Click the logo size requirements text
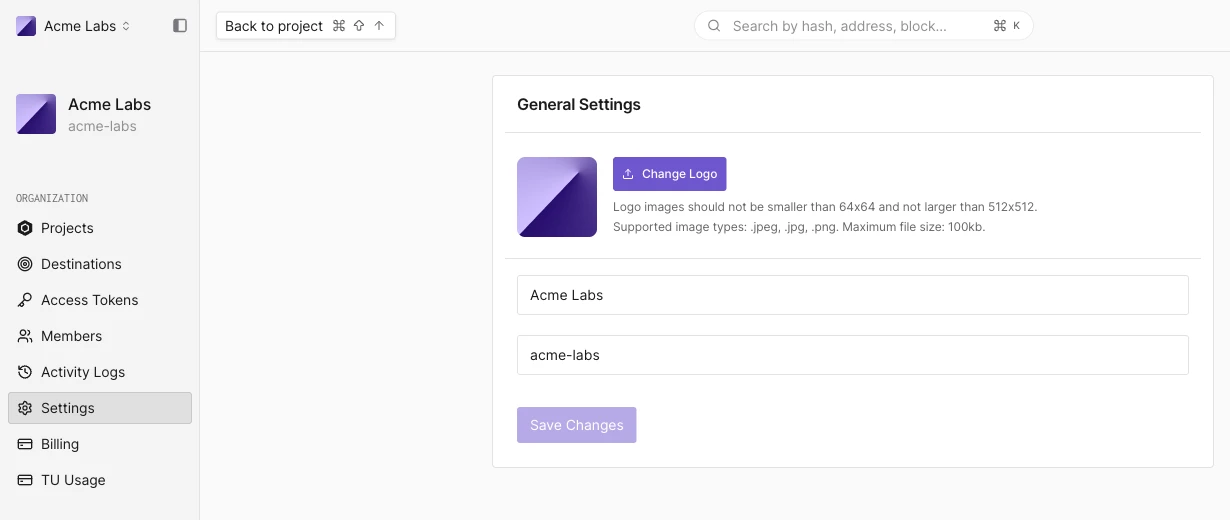Image resolution: width=1230 pixels, height=520 pixels. pos(825,207)
